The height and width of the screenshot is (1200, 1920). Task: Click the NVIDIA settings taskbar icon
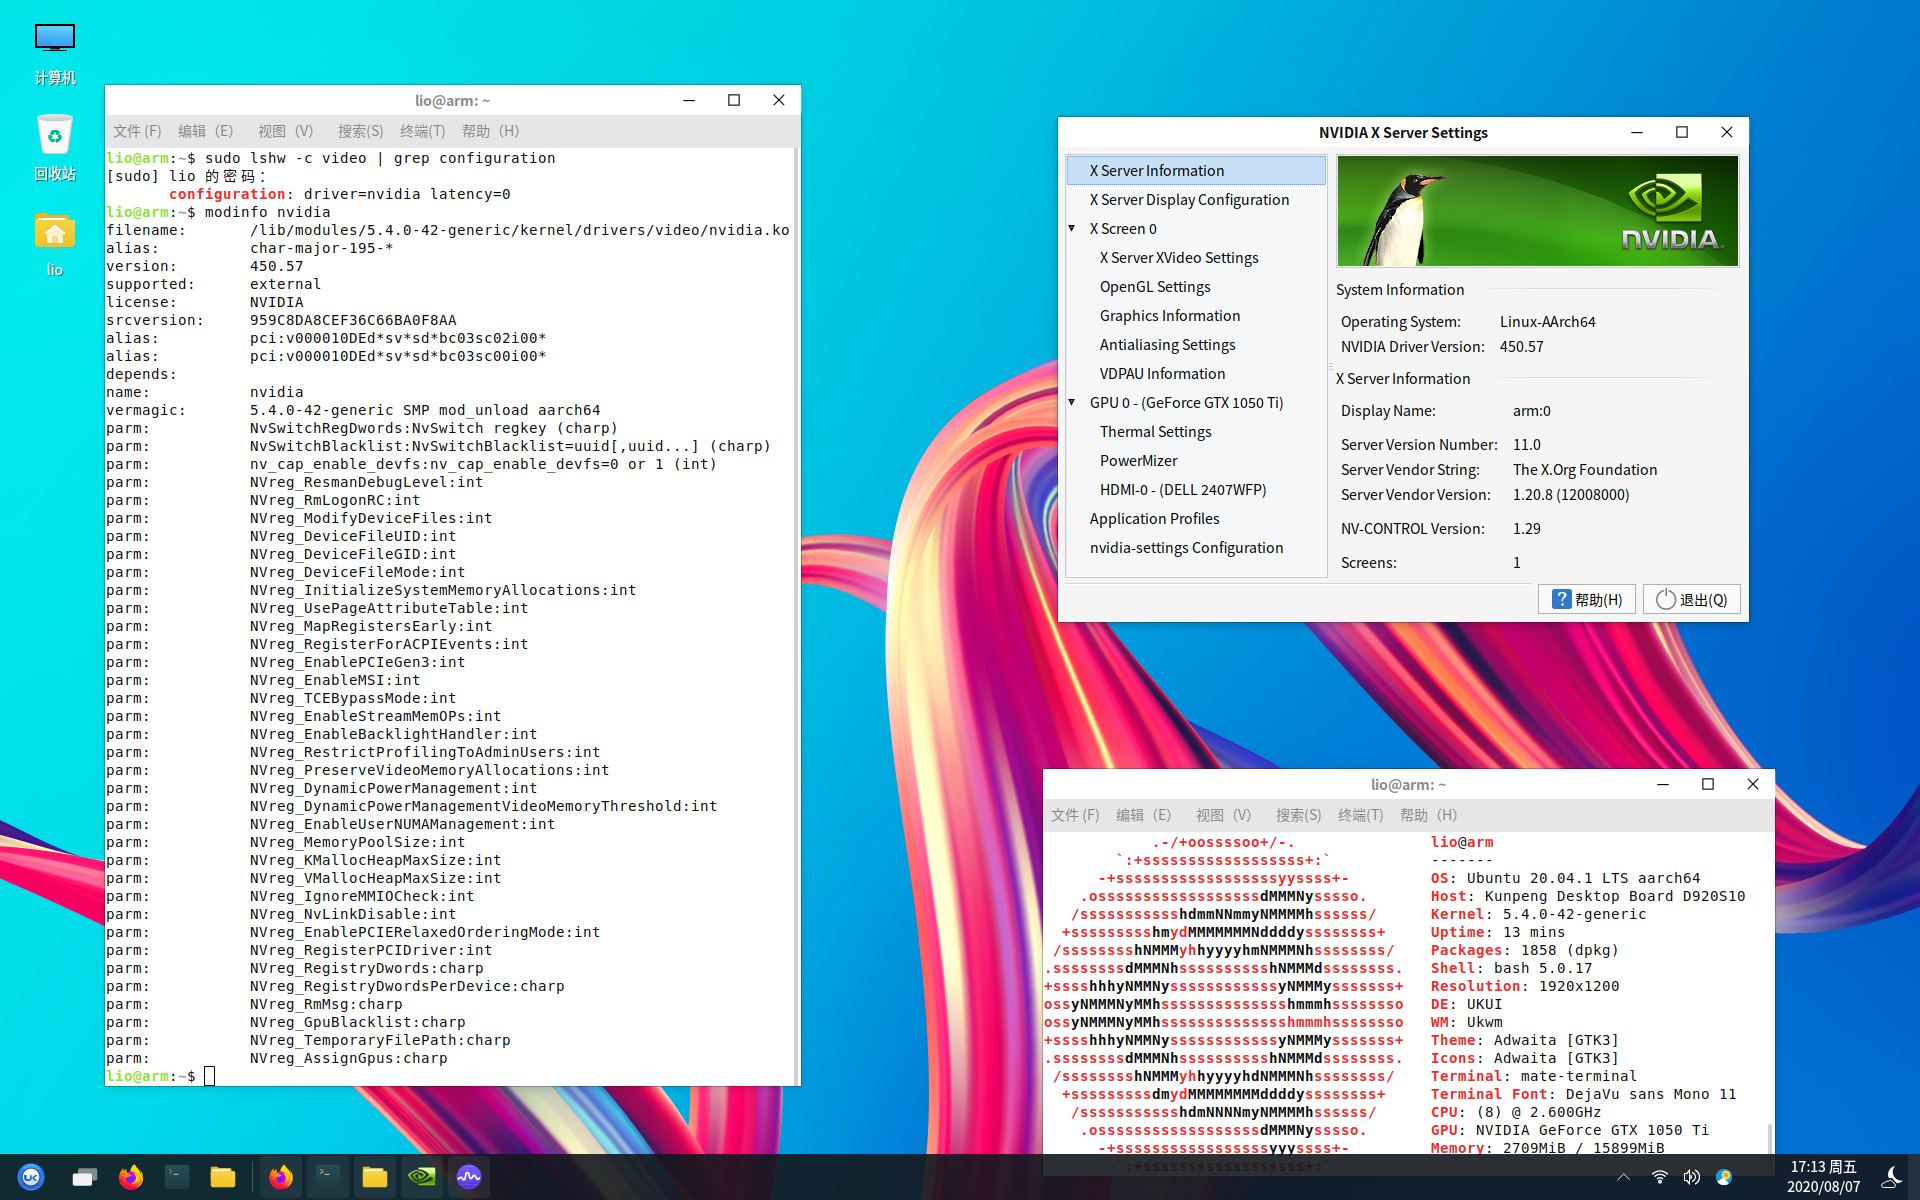[x=422, y=1177]
